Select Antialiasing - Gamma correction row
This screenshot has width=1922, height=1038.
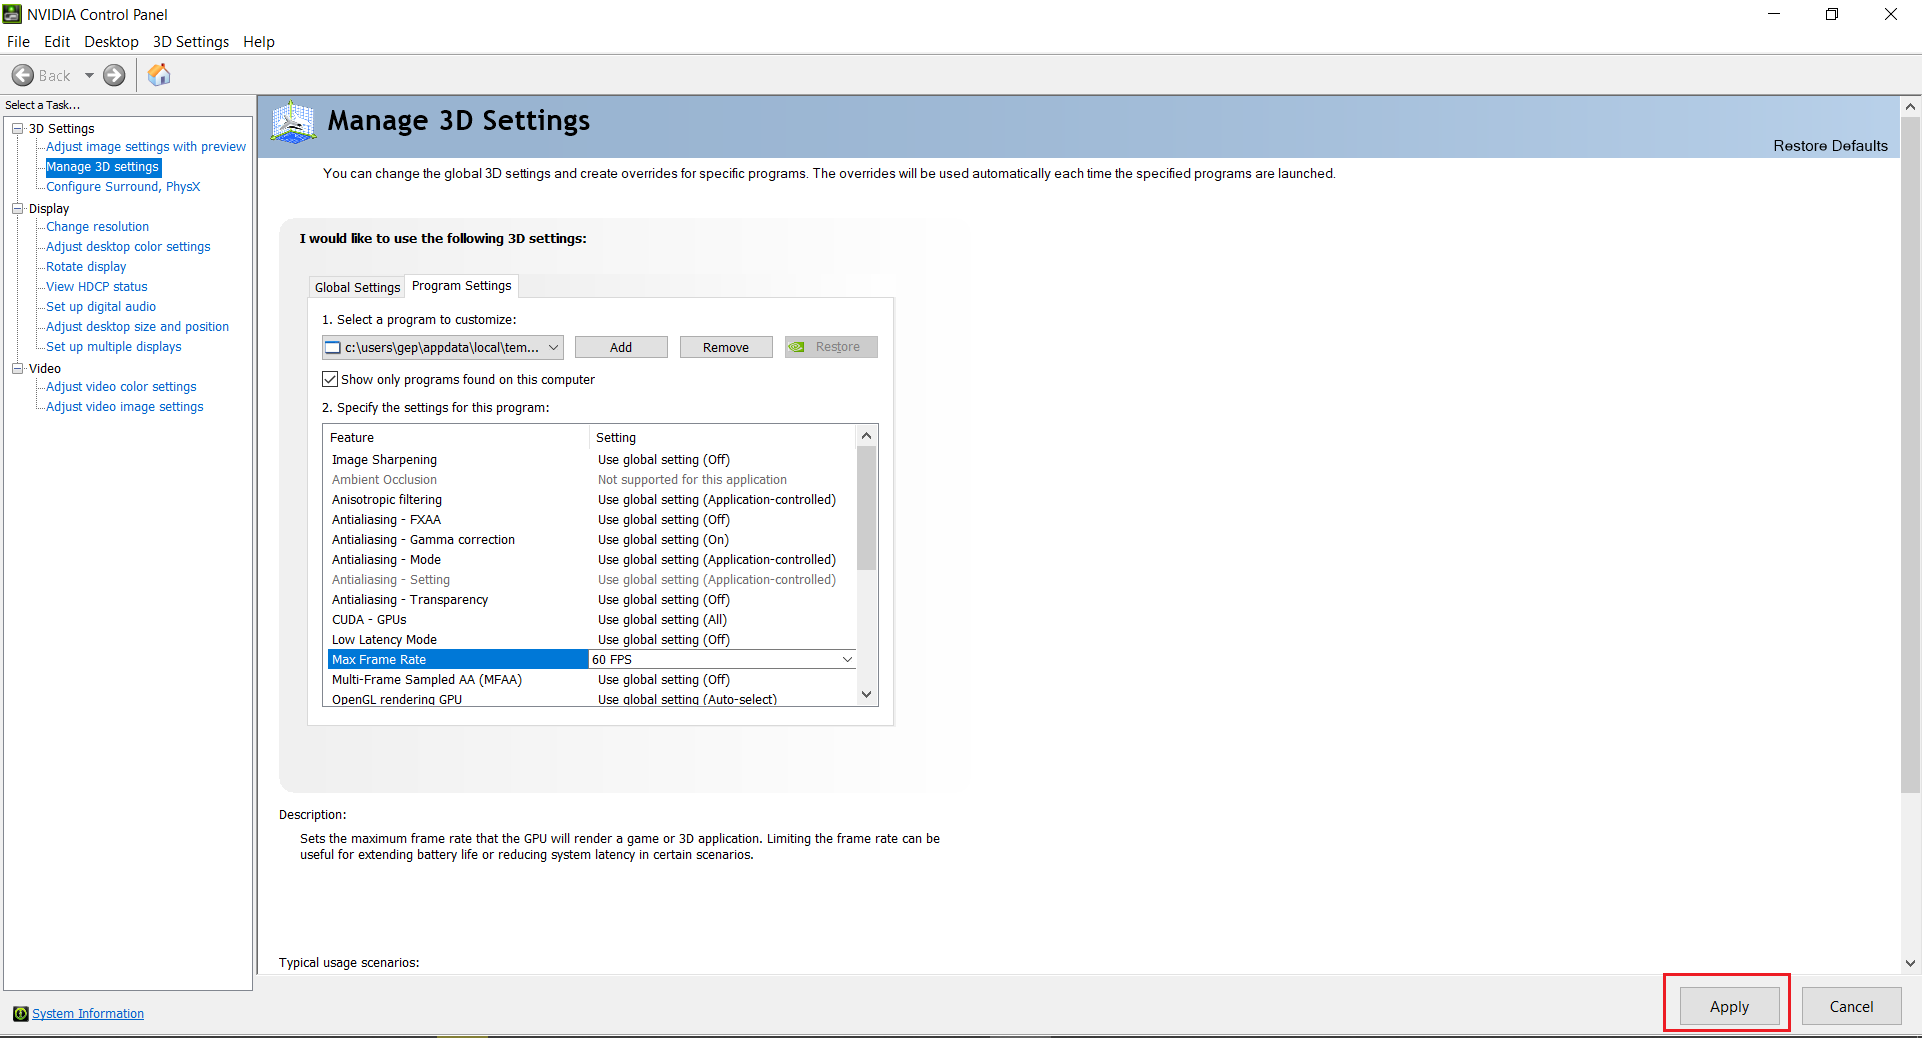pyautogui.click(x=592, y=540)
